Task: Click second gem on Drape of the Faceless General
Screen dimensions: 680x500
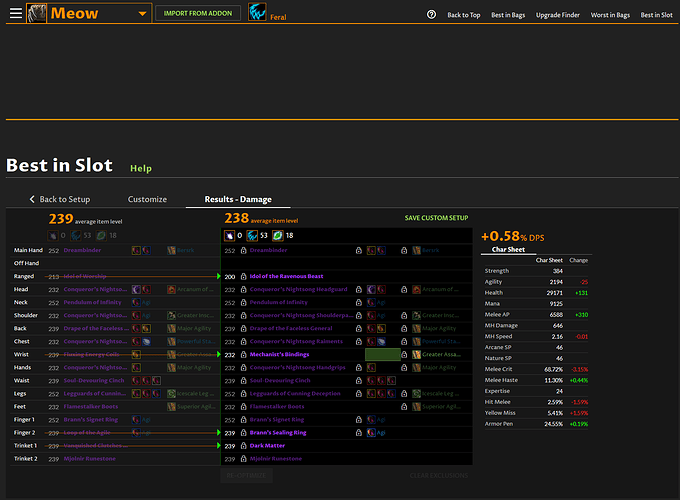Action: coord(381,328)
